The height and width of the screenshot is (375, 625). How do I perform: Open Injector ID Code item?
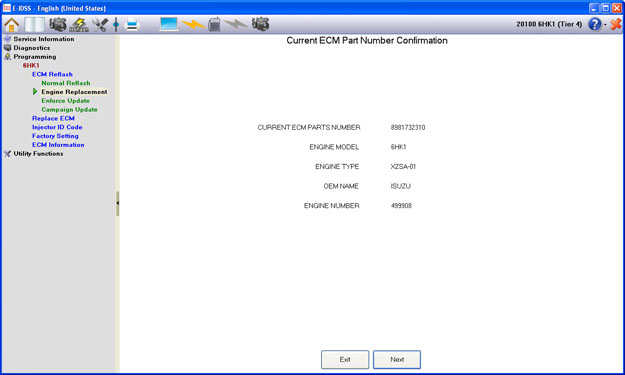[x=57, y=127]
